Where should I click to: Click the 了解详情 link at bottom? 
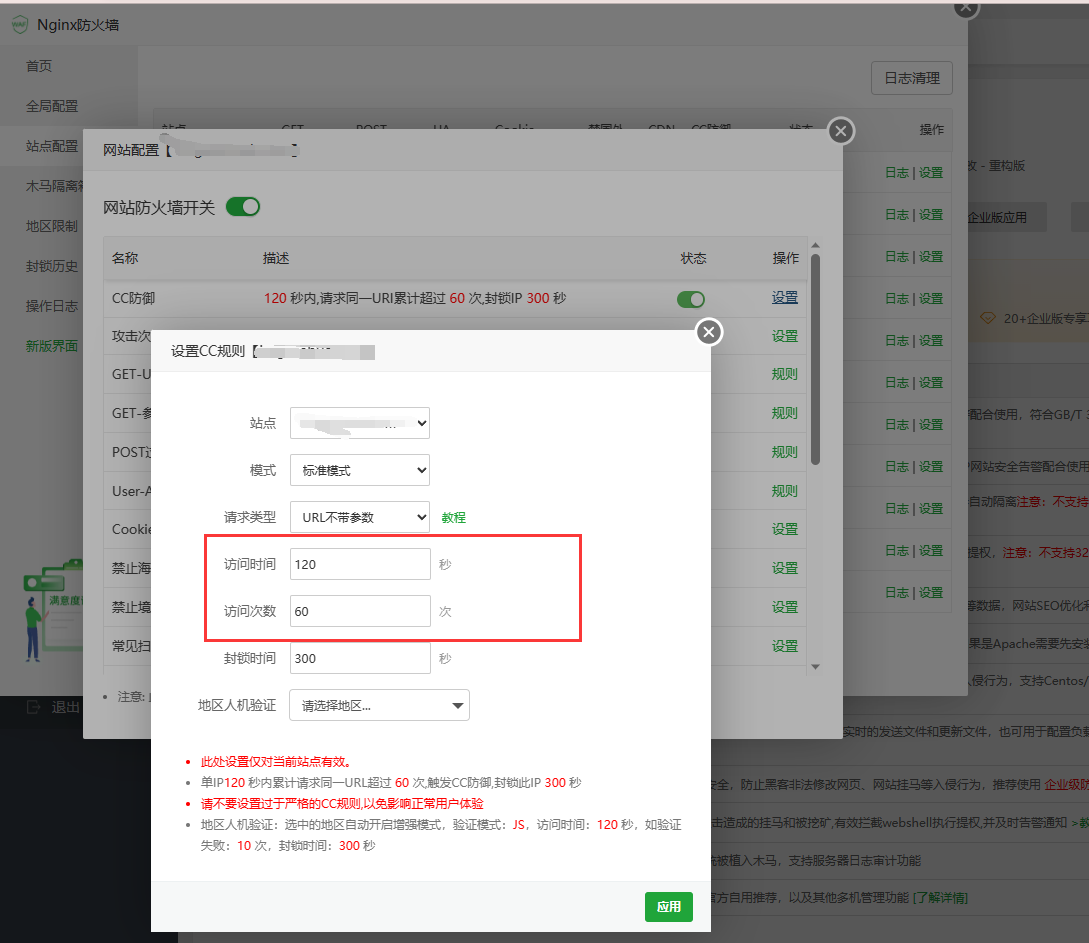pyautogui.click(x=940, y=897)
